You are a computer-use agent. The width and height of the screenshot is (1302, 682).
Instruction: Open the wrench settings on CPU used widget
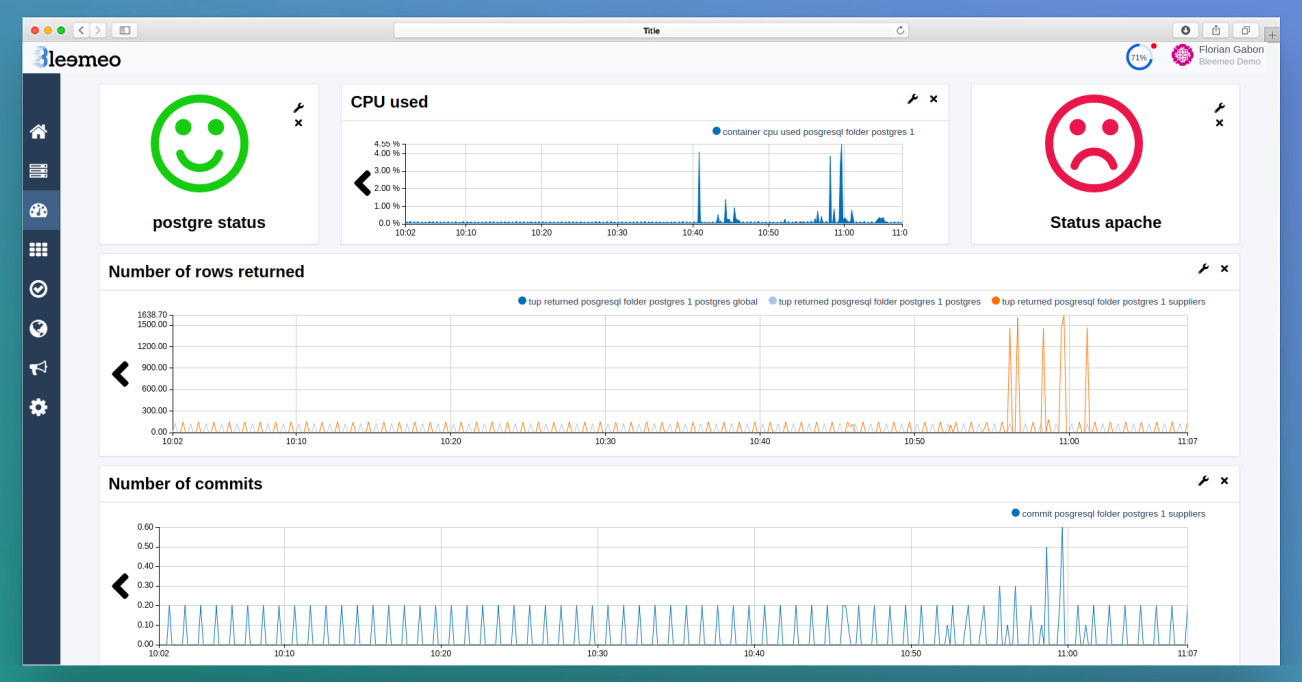tap(912, 99)
